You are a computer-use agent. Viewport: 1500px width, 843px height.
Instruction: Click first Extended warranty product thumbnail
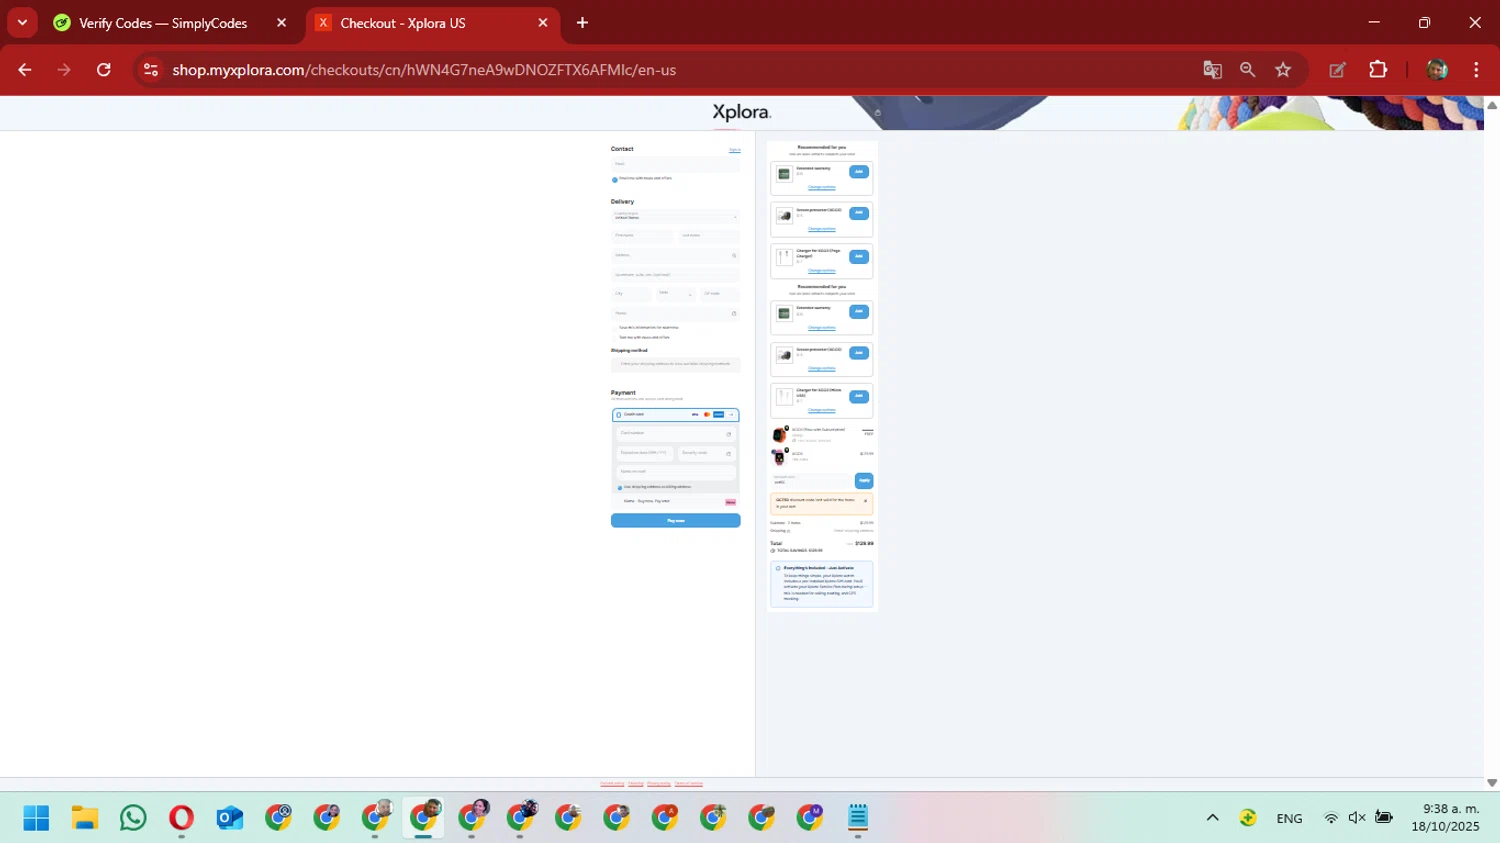point(784,174)
